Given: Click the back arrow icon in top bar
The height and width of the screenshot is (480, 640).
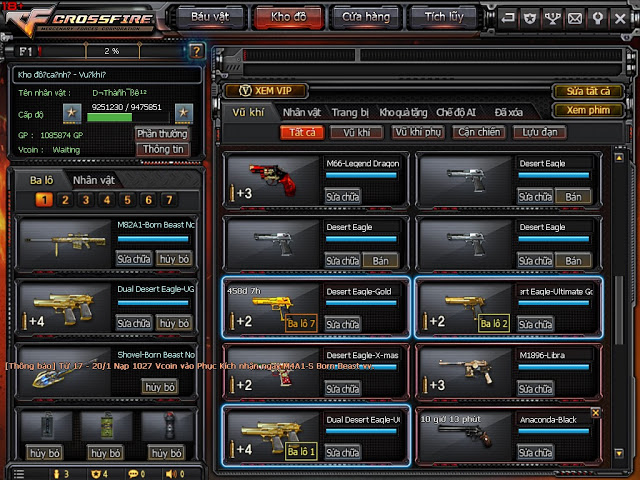Looking at the screenshot, I should (x=507, y=18).
